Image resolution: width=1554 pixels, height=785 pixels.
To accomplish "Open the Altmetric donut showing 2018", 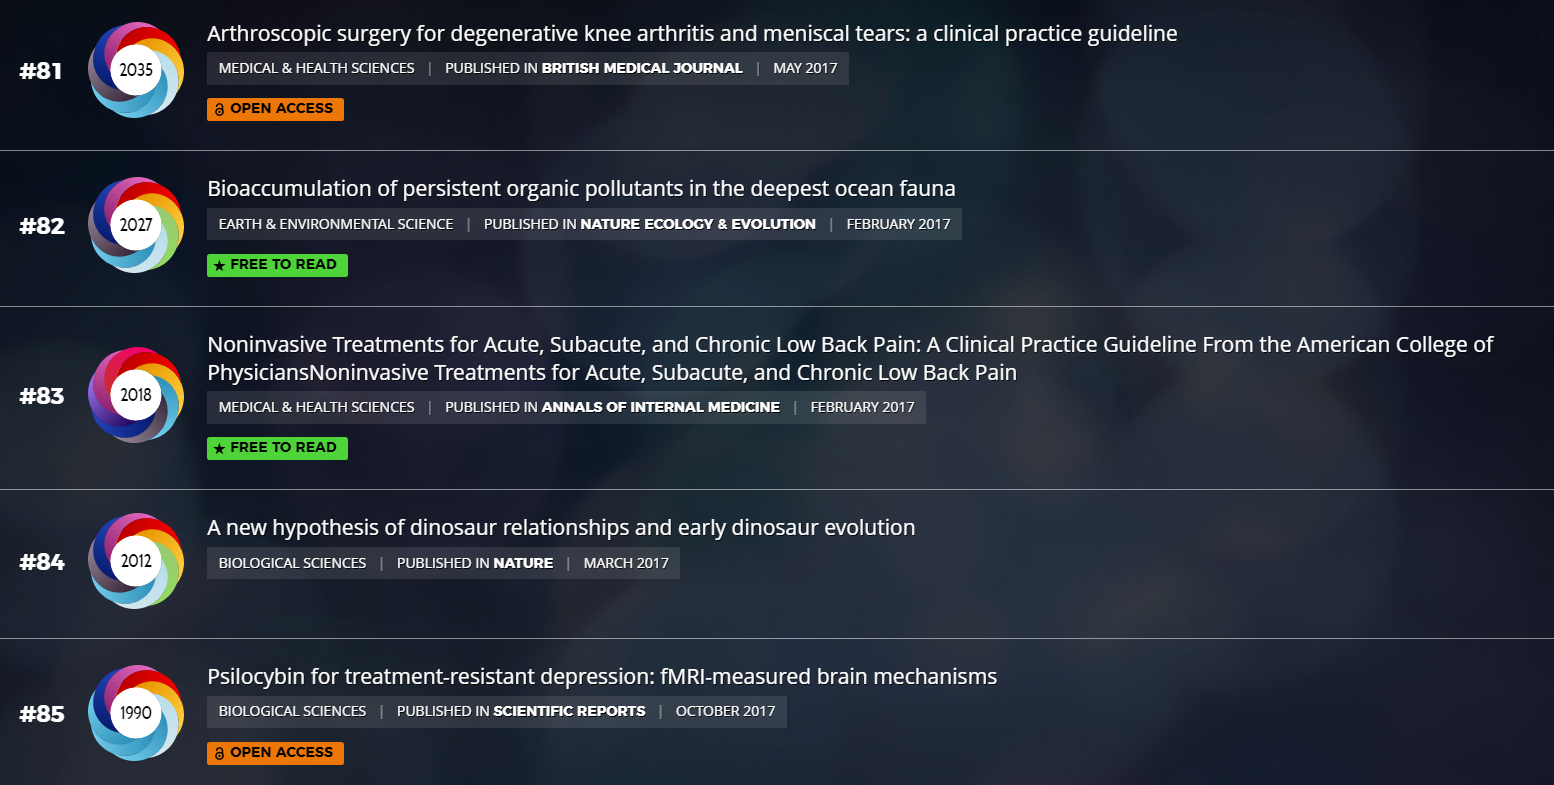I will tap(136, 395).
